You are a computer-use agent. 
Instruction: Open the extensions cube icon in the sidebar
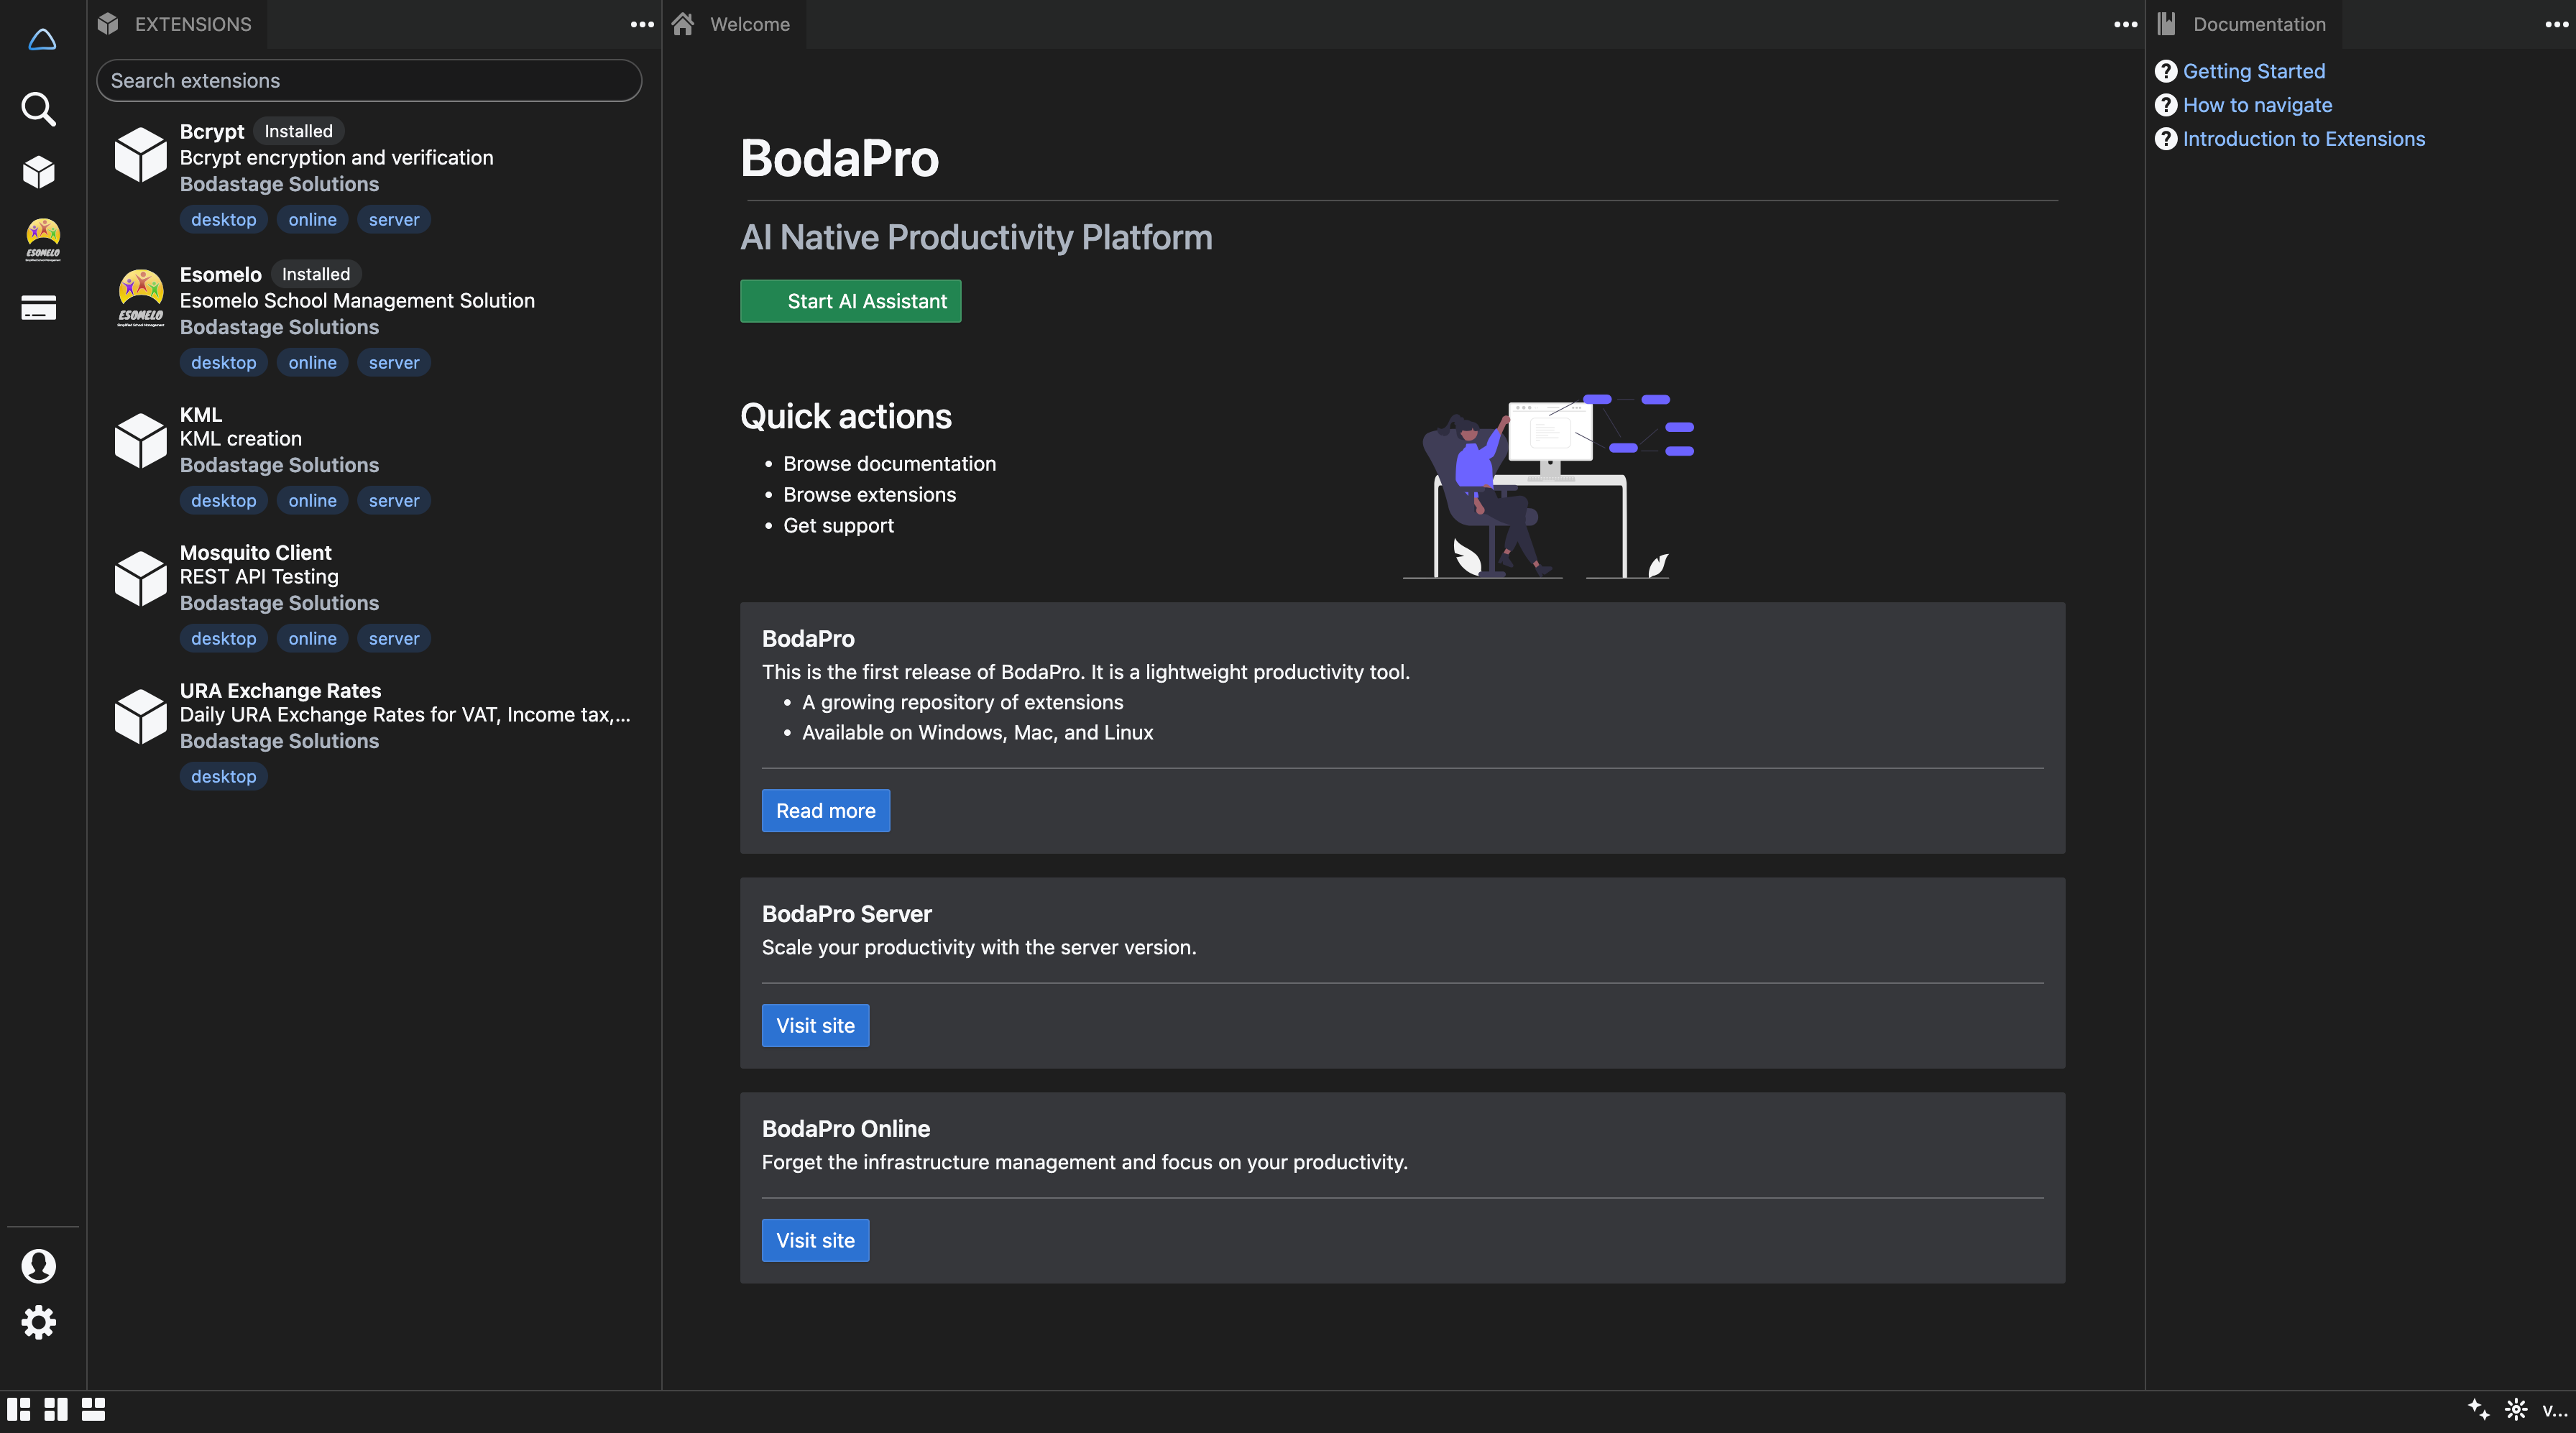coord(39,172)
